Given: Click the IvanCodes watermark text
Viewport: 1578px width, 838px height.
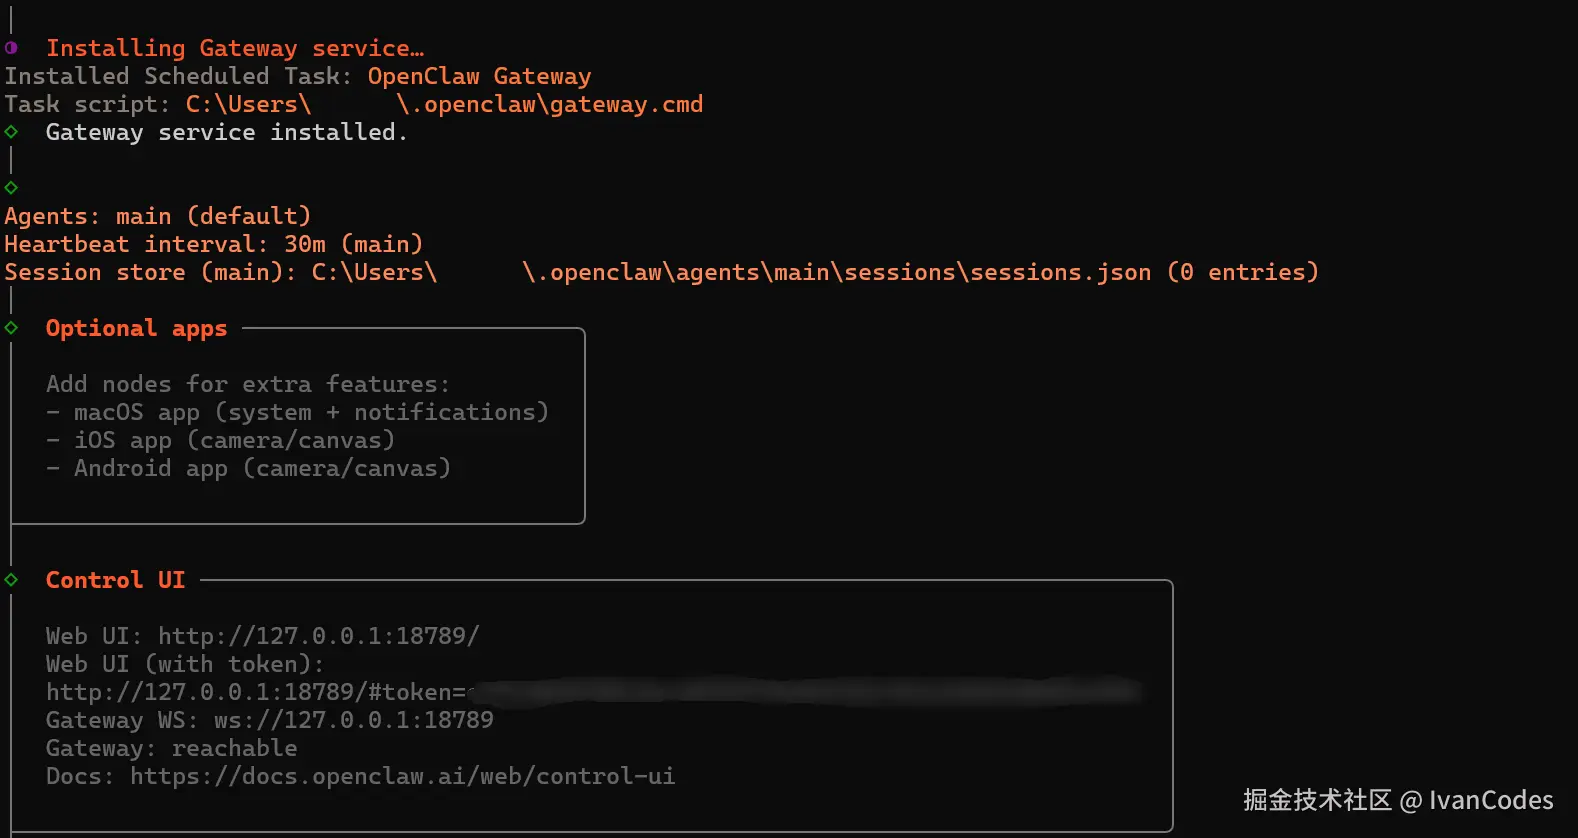Looking at the screenshot, I should [x=1490, y=800].
